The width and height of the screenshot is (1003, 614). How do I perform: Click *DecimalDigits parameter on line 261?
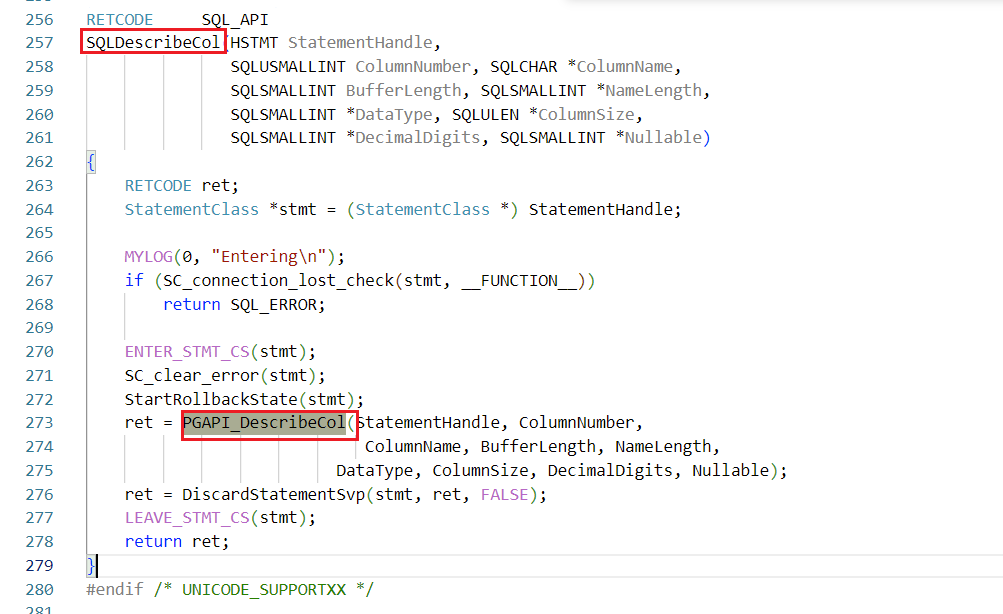(413, 138)
